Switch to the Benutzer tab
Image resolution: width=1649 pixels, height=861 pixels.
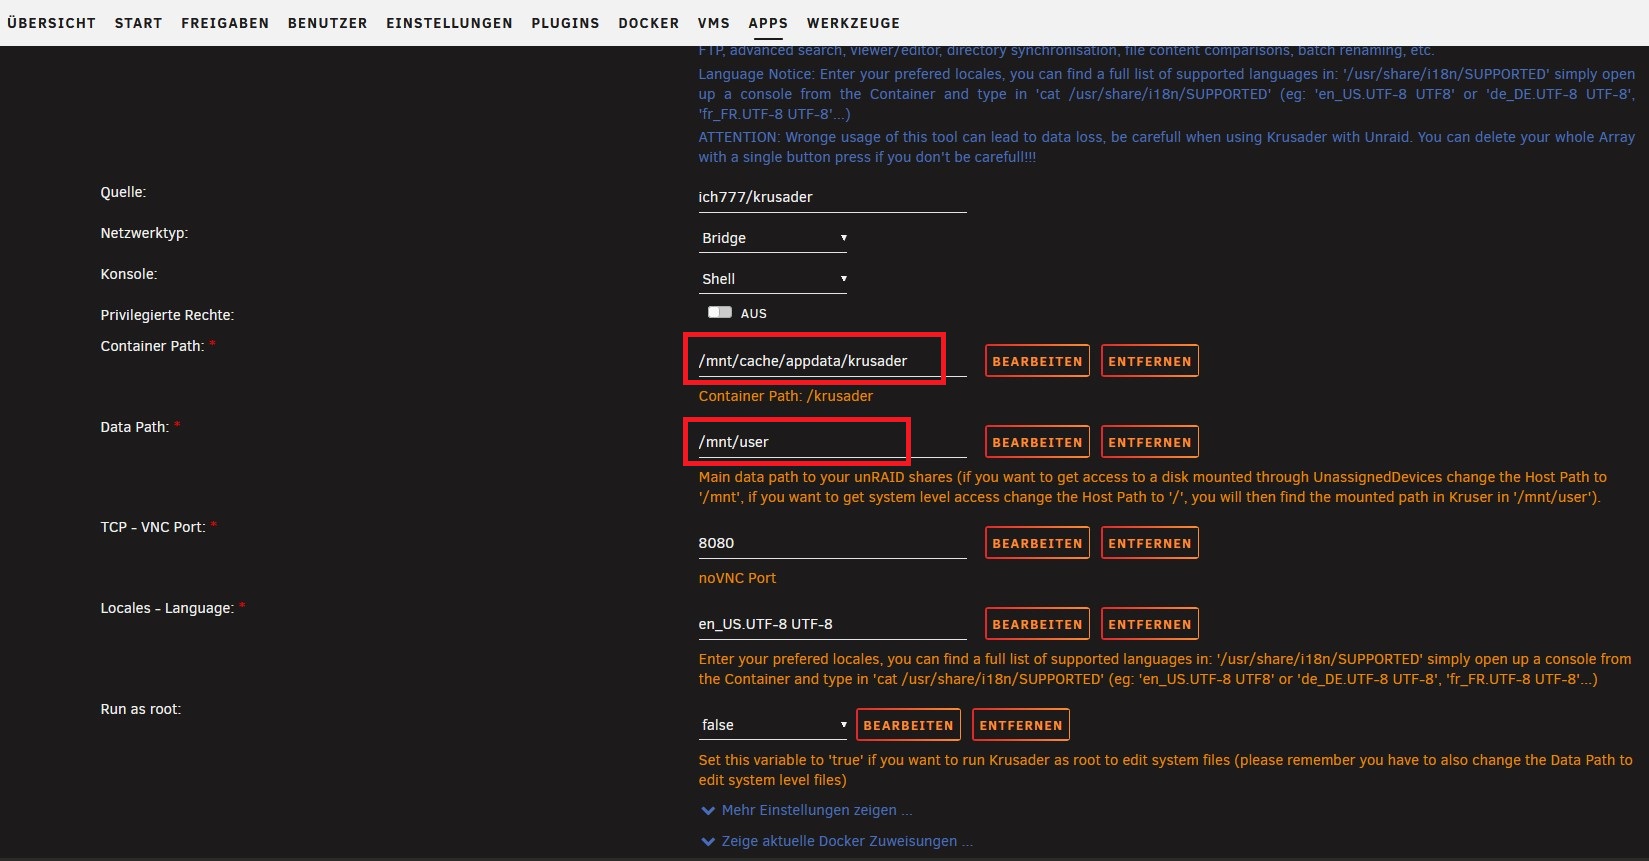(327, 23)
